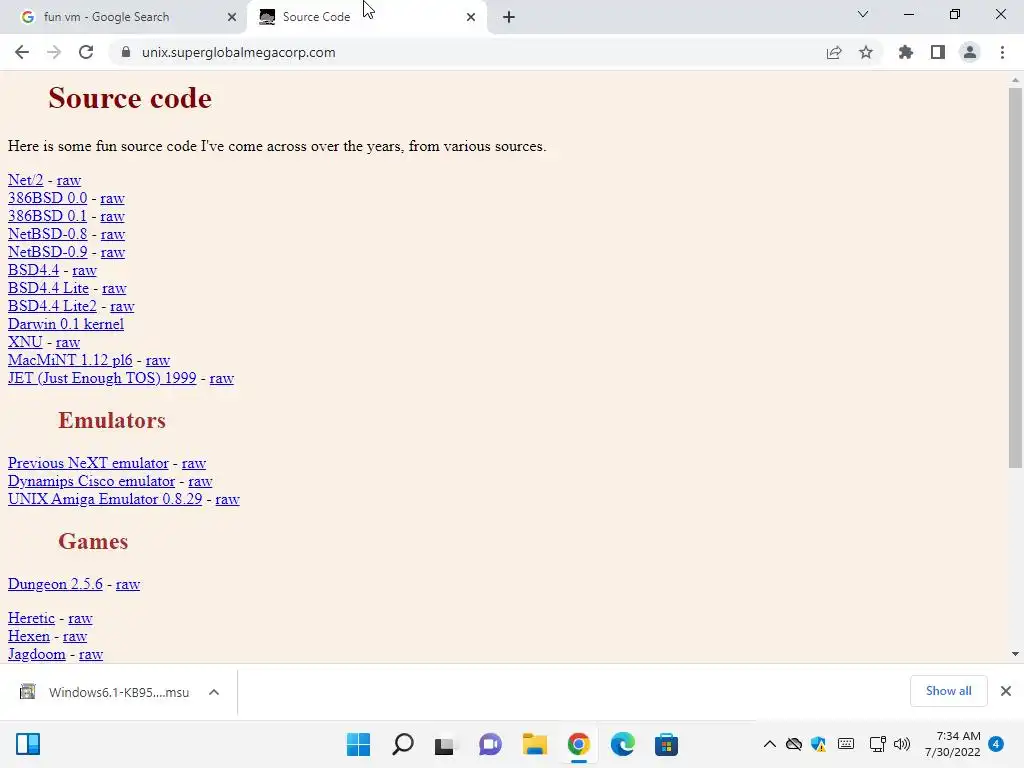Open File Explorer from taskbar

click(x=534, y=744)
